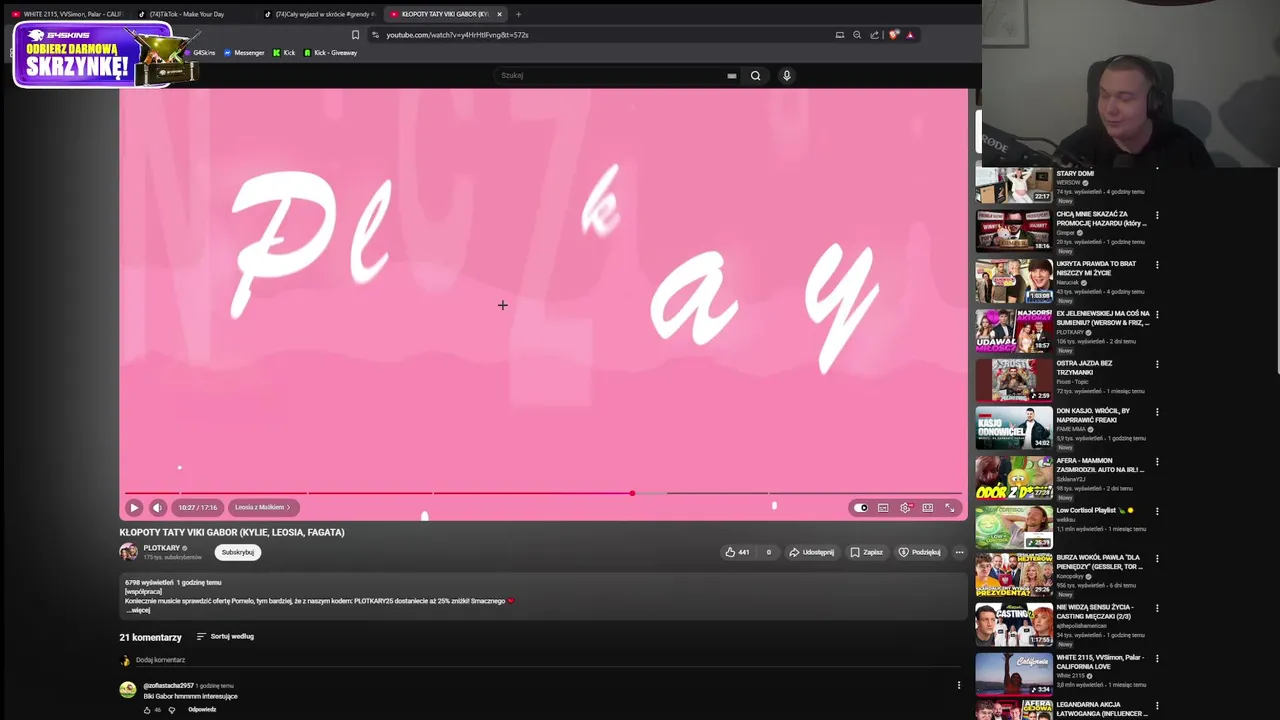The width and height of the screenshot is (1280, 720).
Task: Share the video via Udostępnij
Action: click(811, 552)
